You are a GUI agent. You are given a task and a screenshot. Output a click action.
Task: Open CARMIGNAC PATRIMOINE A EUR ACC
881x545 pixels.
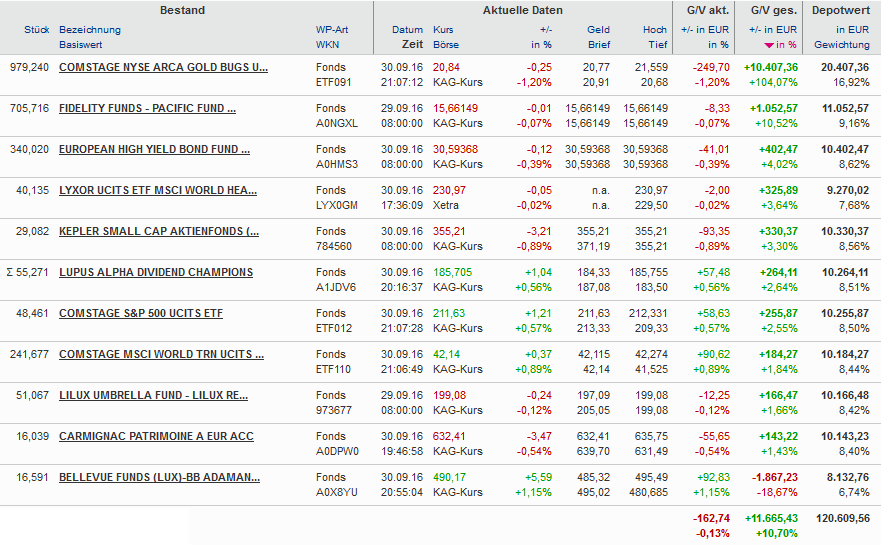156,436
